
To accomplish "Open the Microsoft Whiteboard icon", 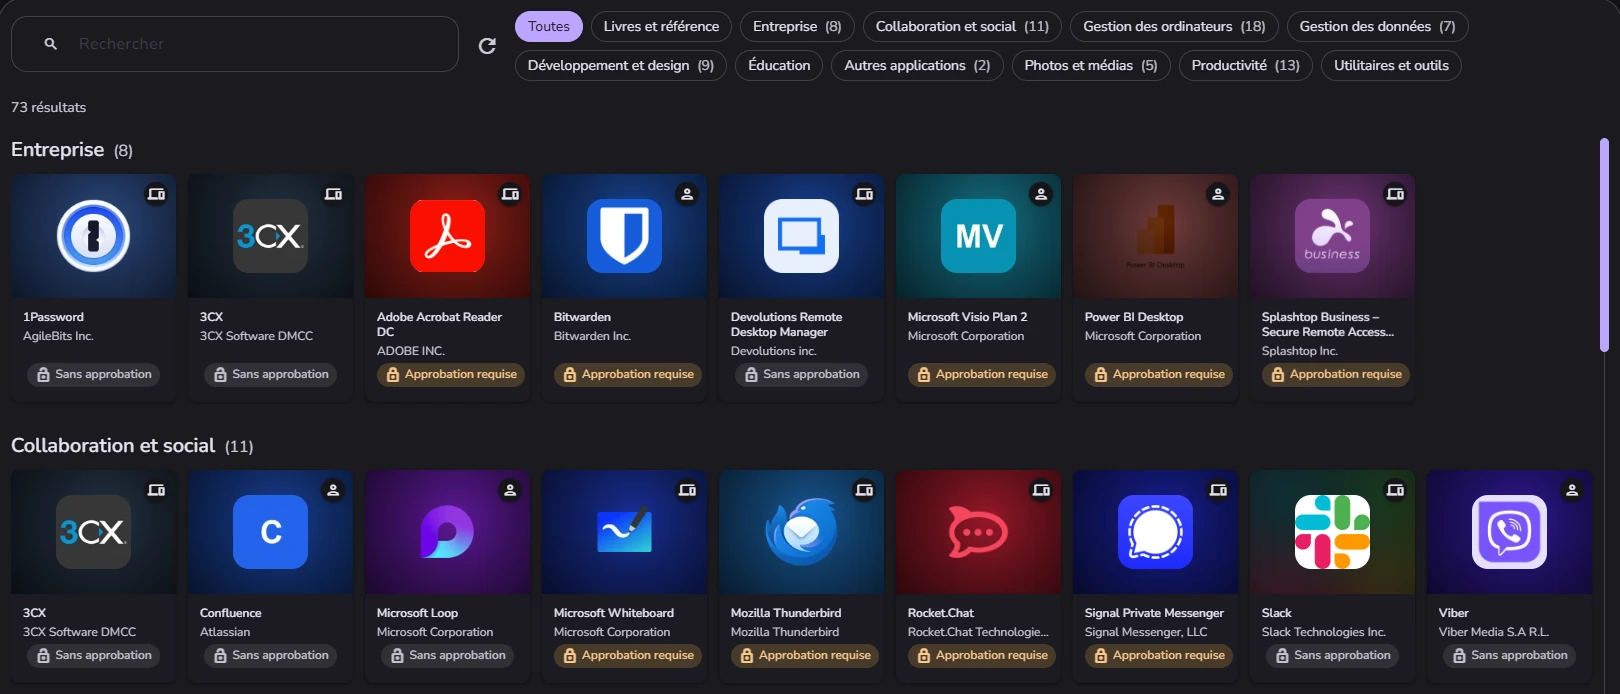I will click(625, 532).
